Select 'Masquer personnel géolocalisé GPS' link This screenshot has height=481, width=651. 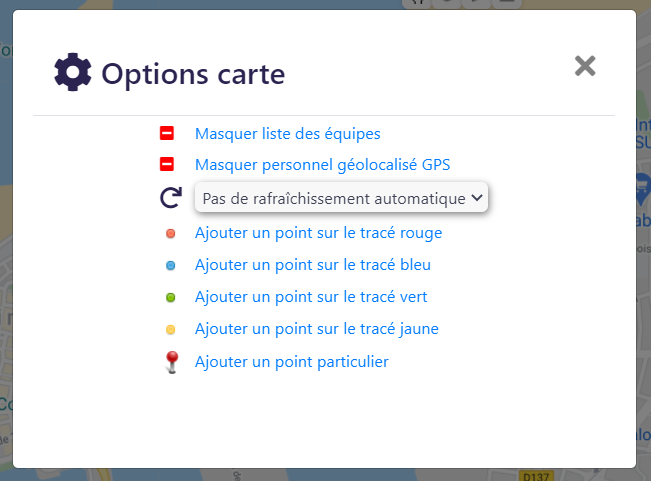[323, 165]
